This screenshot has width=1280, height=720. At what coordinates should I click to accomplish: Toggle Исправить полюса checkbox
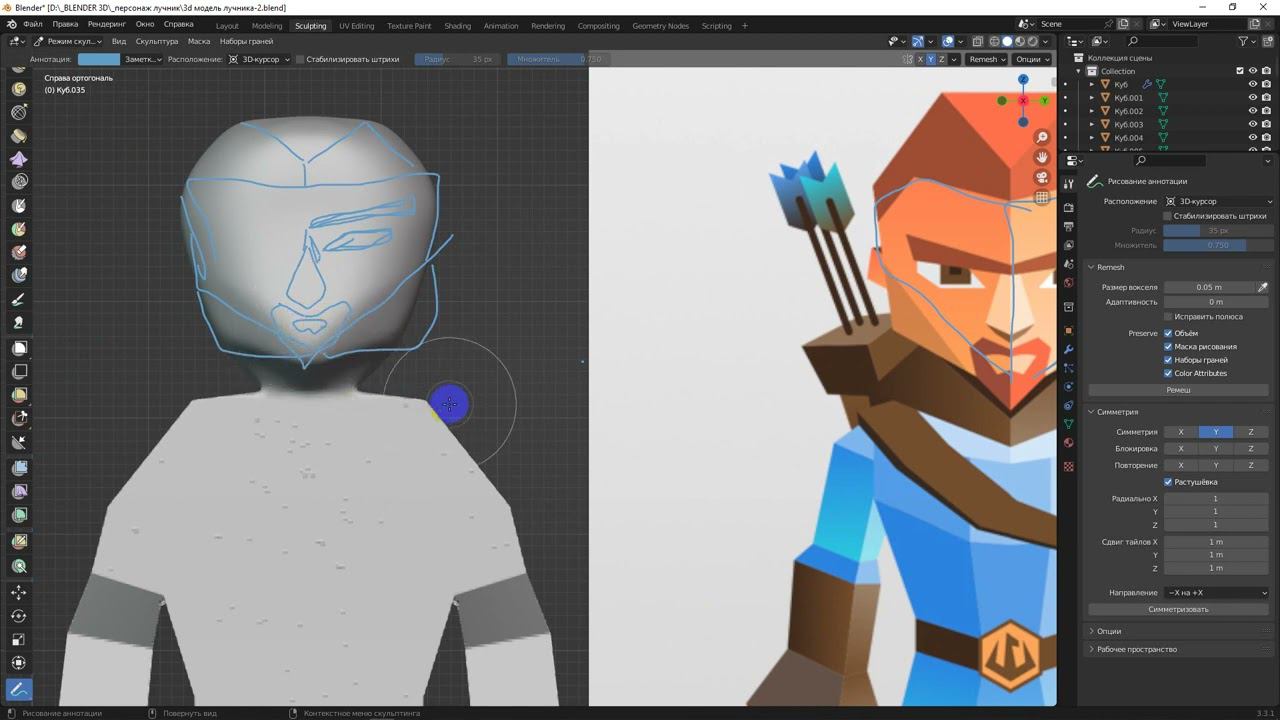coord(1168,317)
